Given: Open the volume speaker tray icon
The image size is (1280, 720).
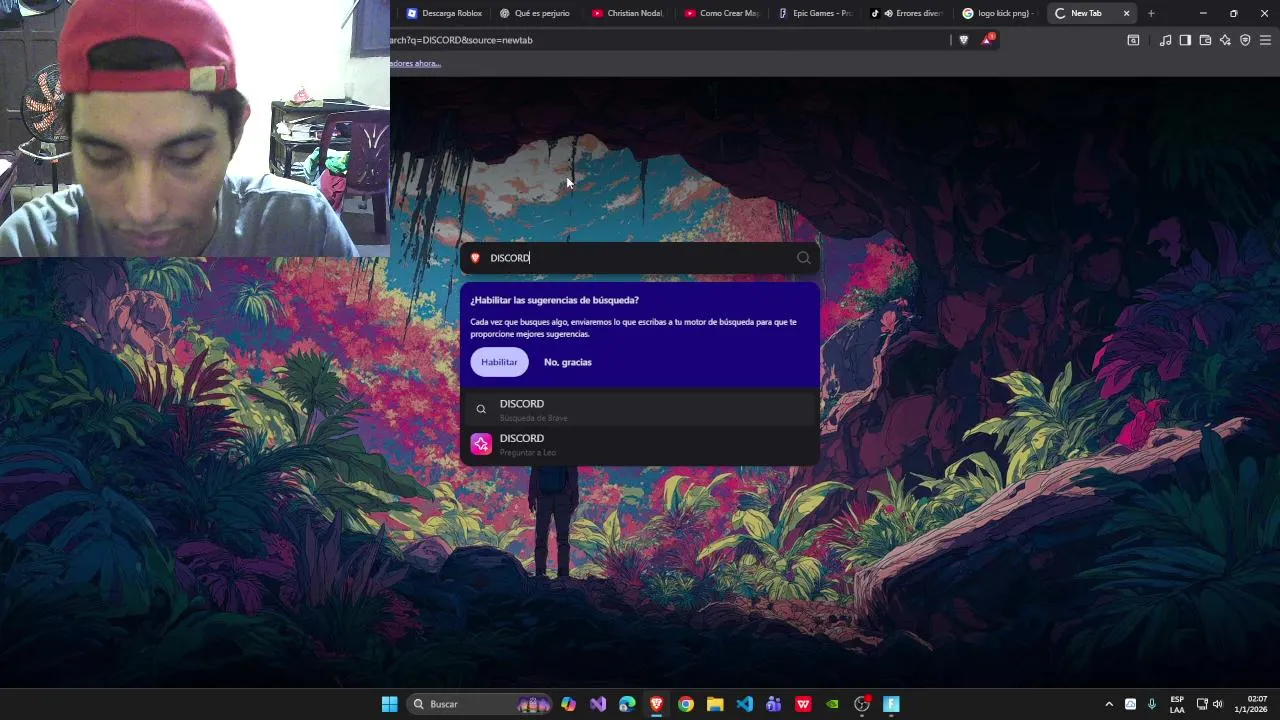Looking at the screenshot, I should (x=1217, y=704).
